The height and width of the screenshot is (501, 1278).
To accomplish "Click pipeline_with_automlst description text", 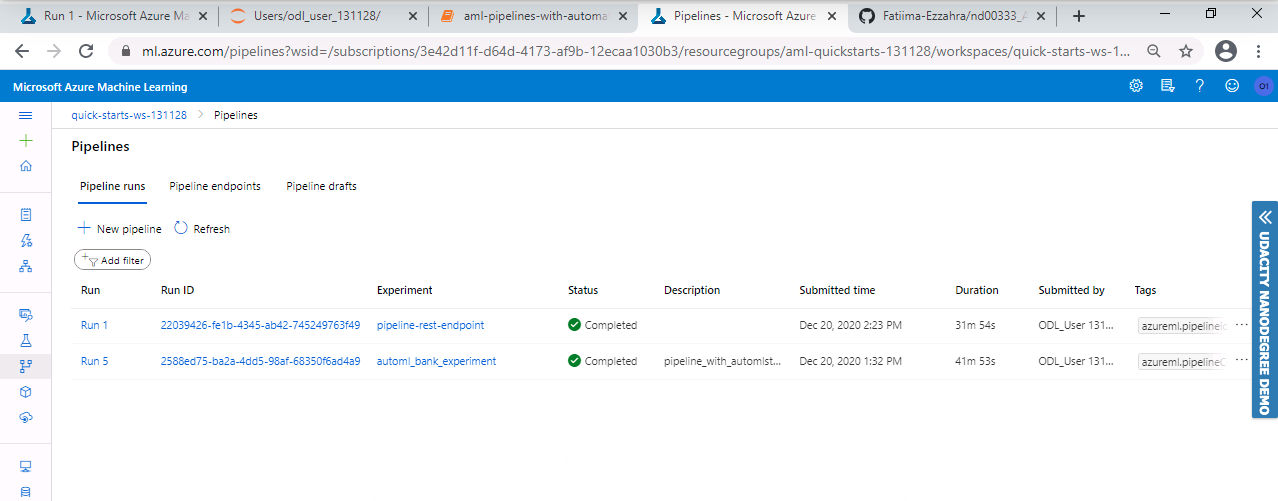I will coord(722,361).
